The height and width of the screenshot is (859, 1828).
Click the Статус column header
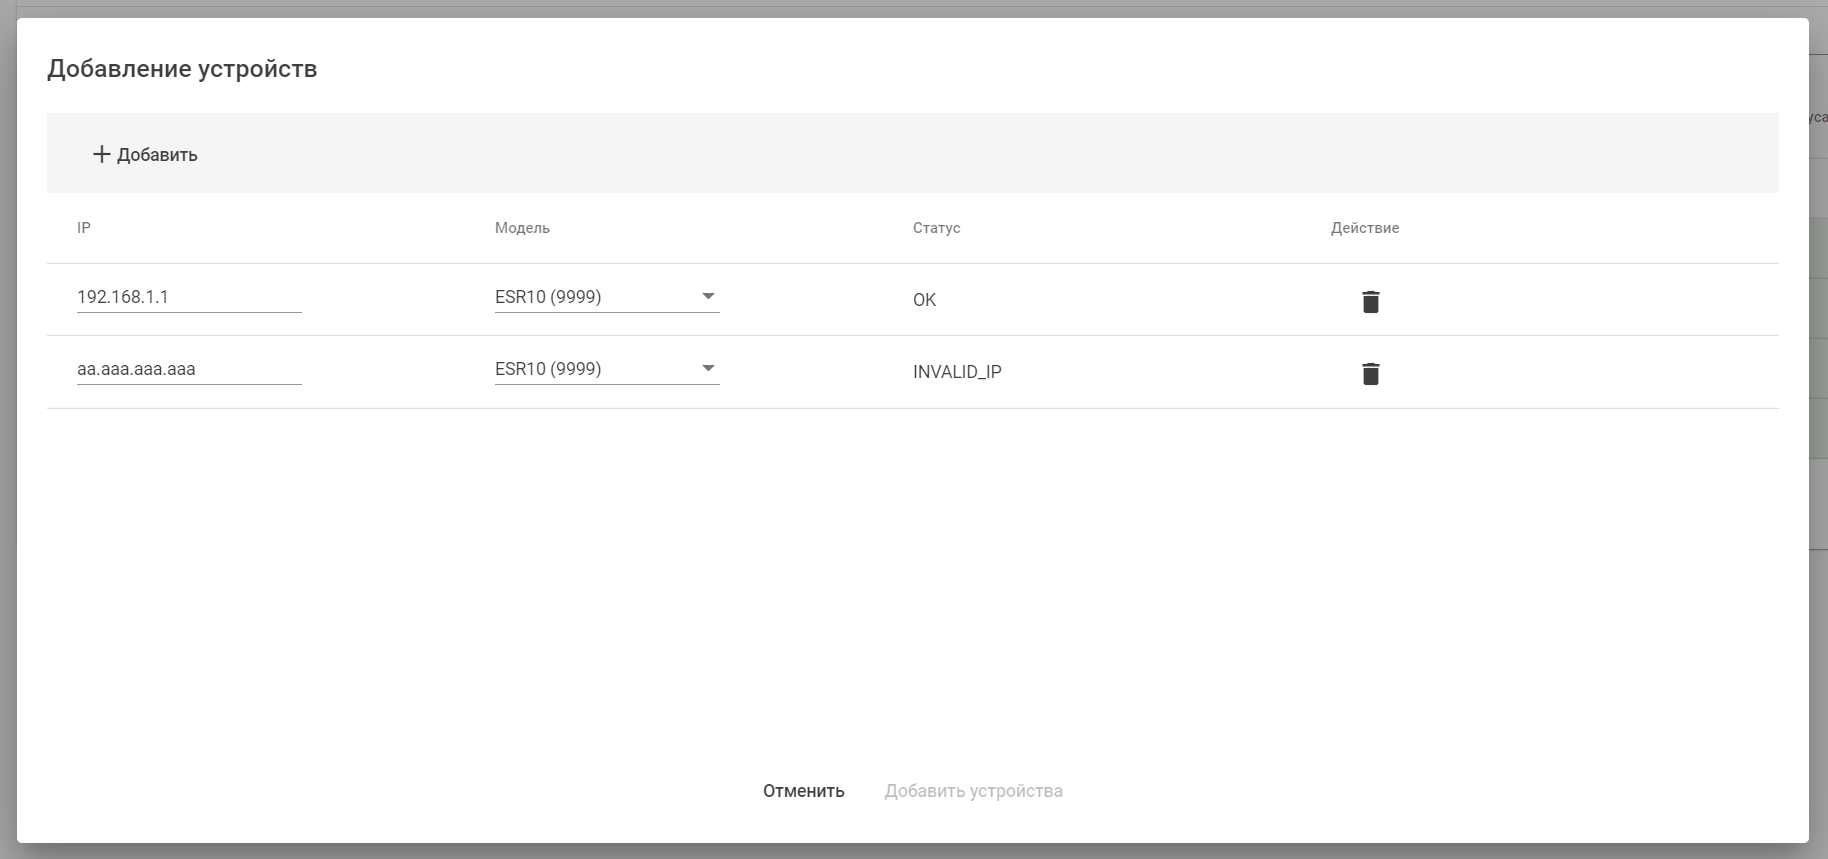coord(936,228)
